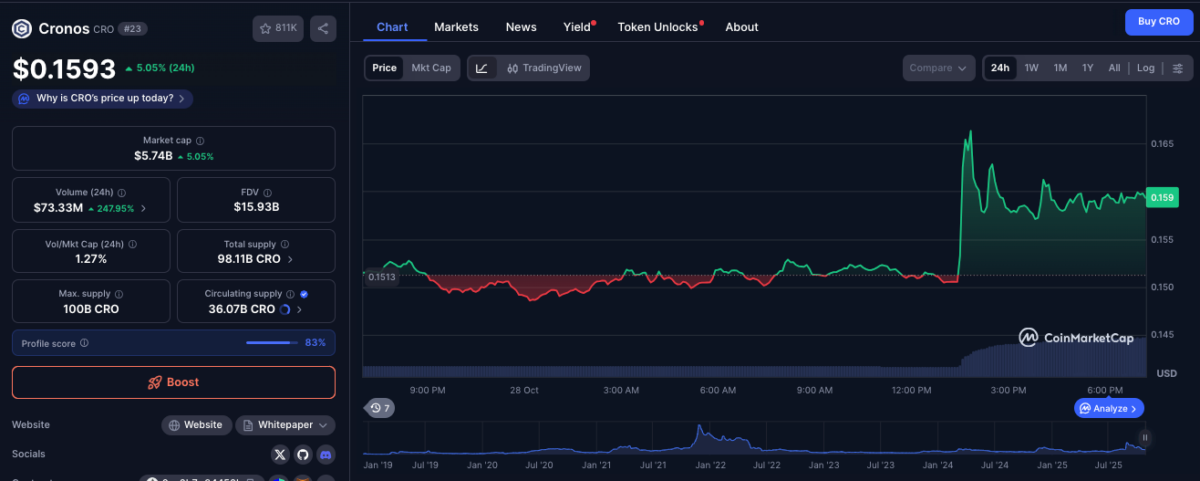Switch chart to Mkt Cap view
Viewport: 1200px width, 481px height.
[x=431, y=68]
